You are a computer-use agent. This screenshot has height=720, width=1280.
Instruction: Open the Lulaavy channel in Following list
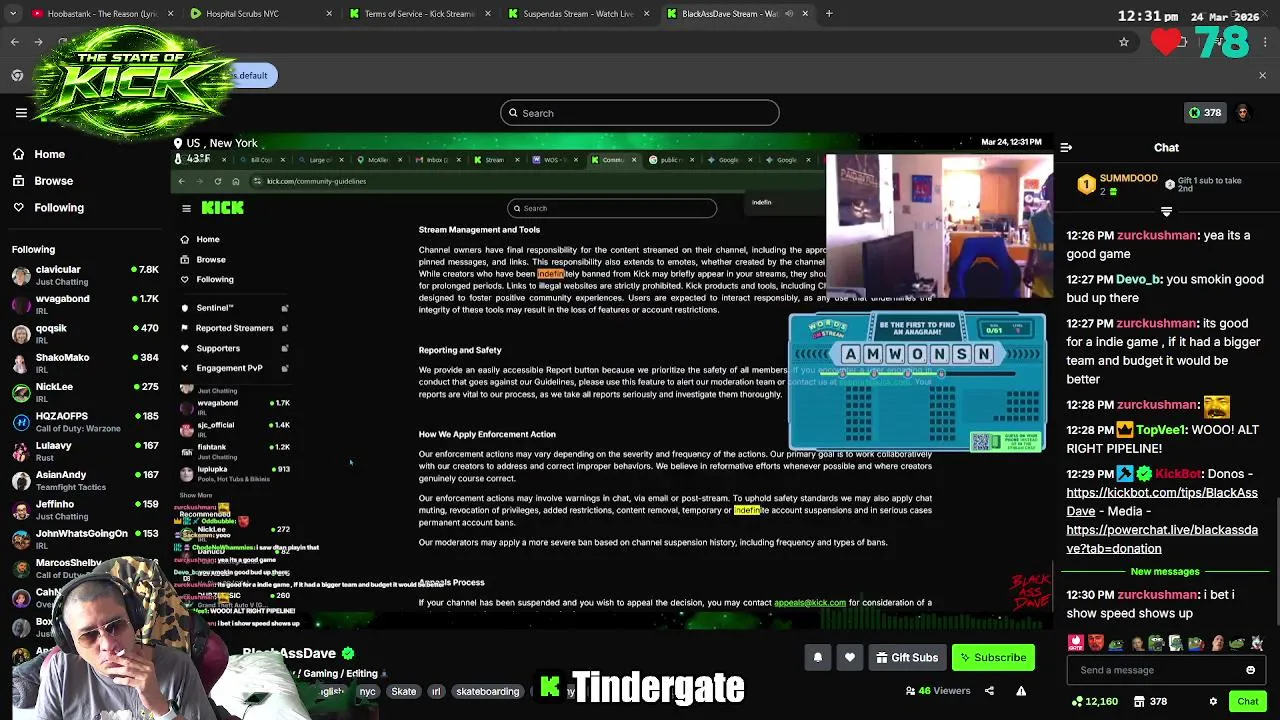coord(85,451)
